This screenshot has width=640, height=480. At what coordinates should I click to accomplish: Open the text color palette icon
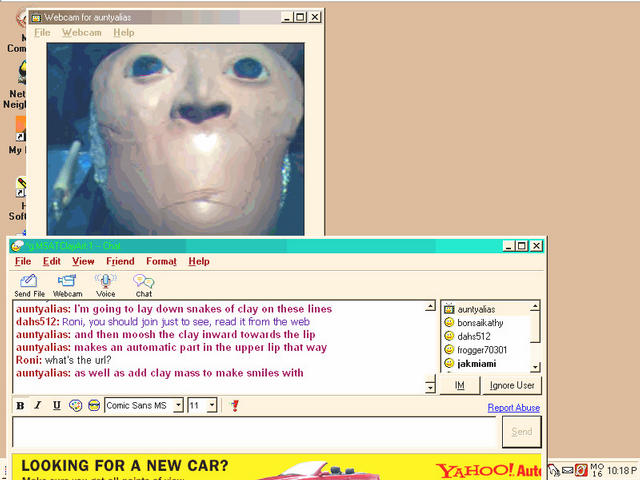click(x=76, y=405)
